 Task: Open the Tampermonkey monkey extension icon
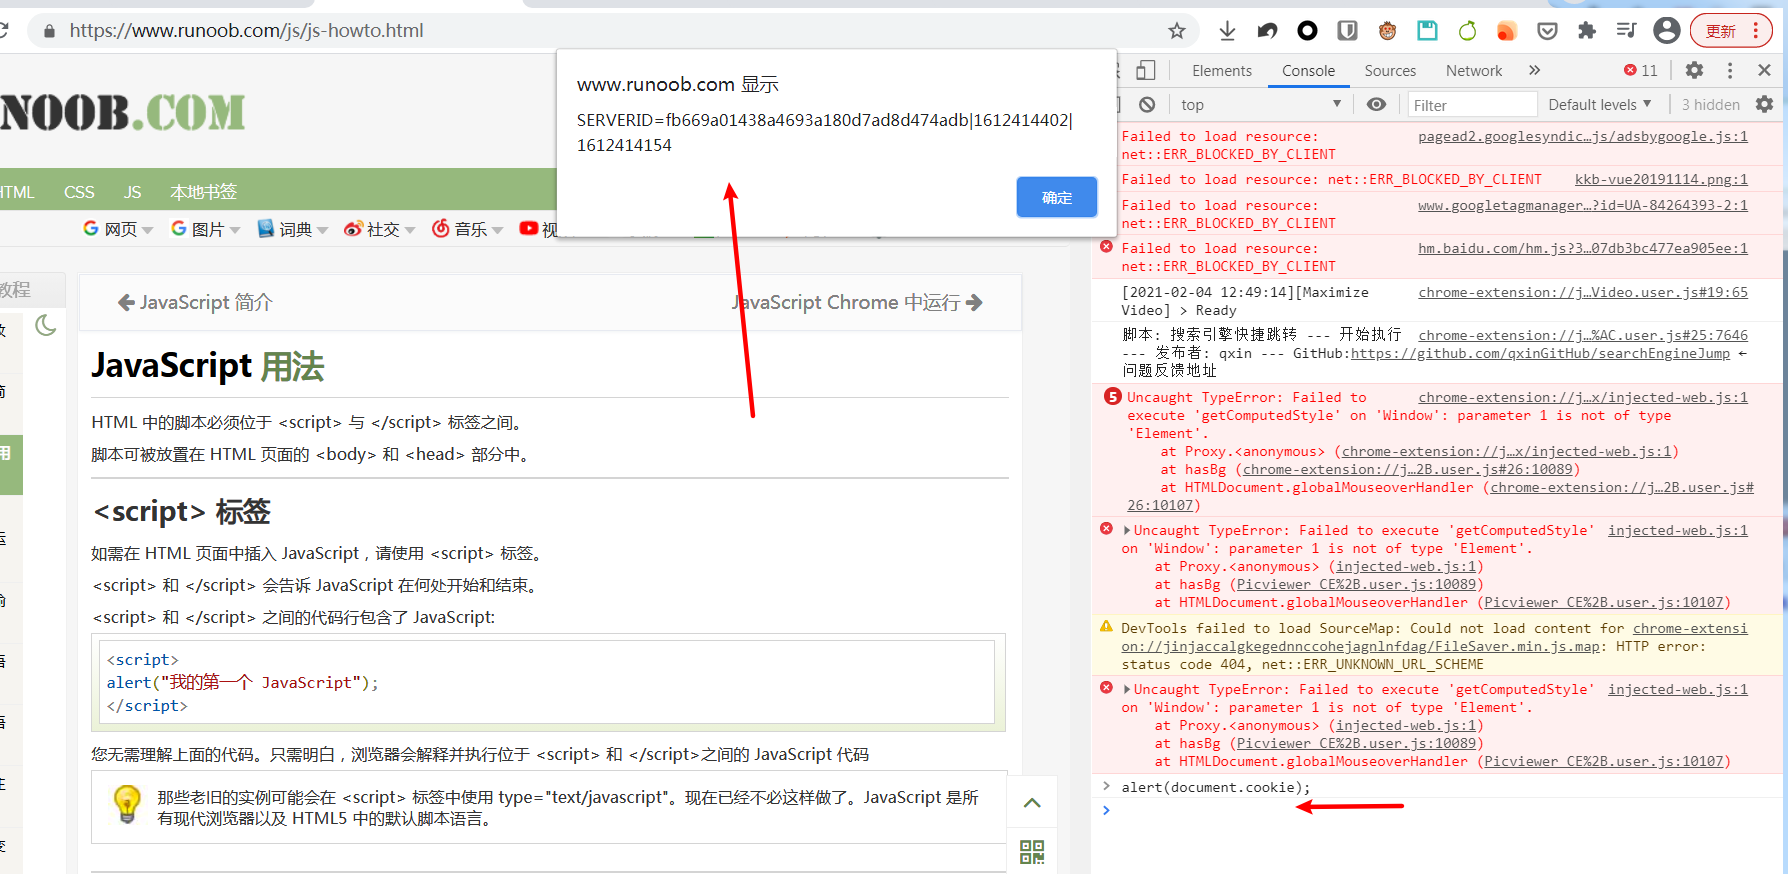point(1387,31)
